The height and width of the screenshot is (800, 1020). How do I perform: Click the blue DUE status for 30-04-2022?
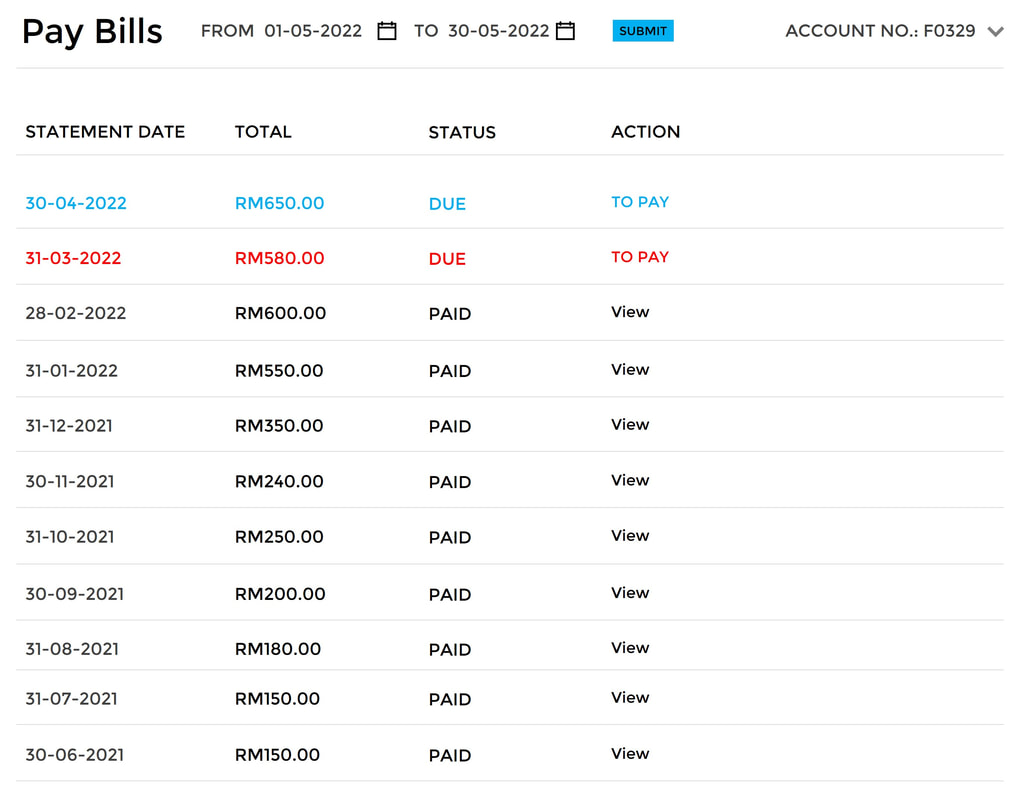[447, 204]
